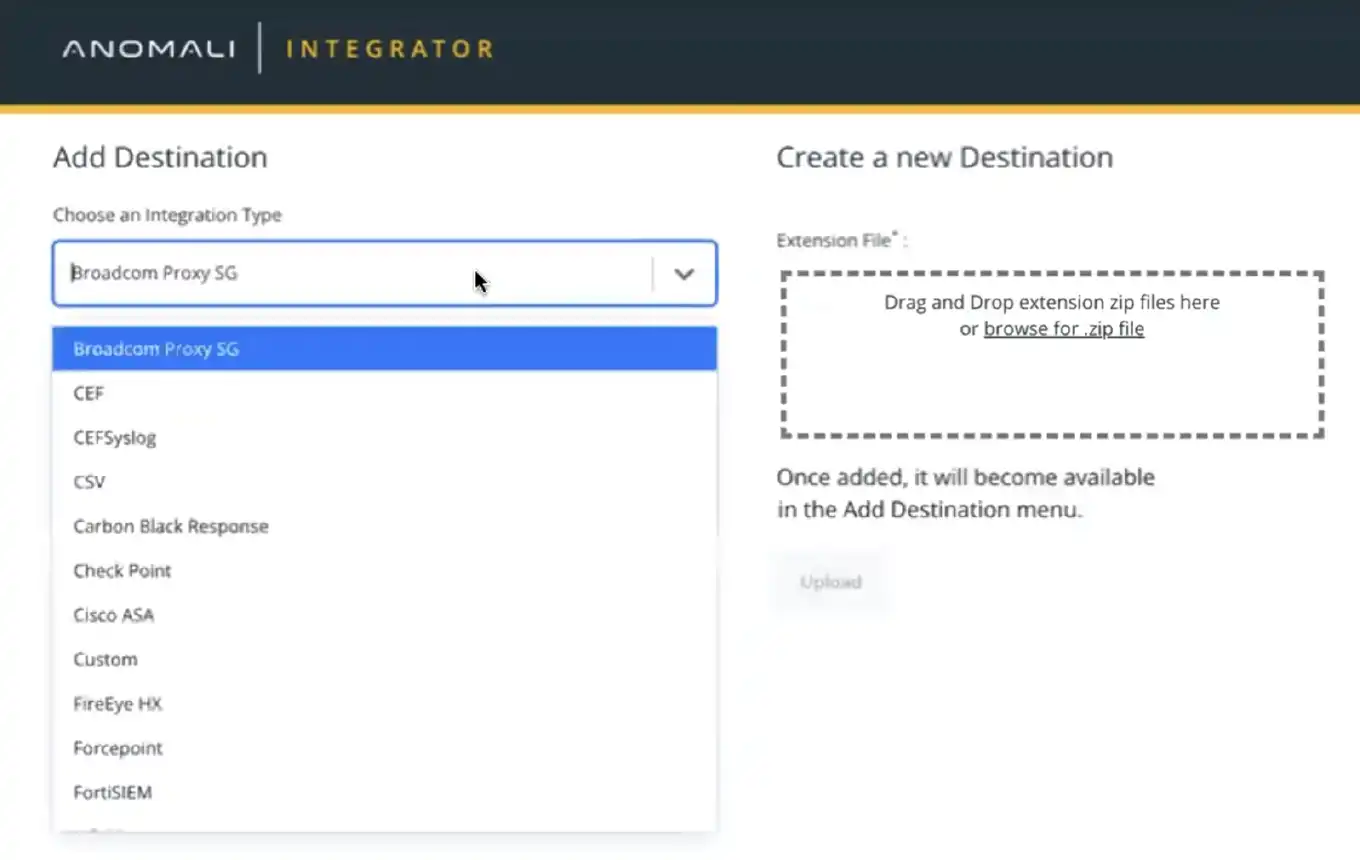This screenshot has height=860, width=1360.
Task: Choose the Custom integration type
Action: click(385, 659)
